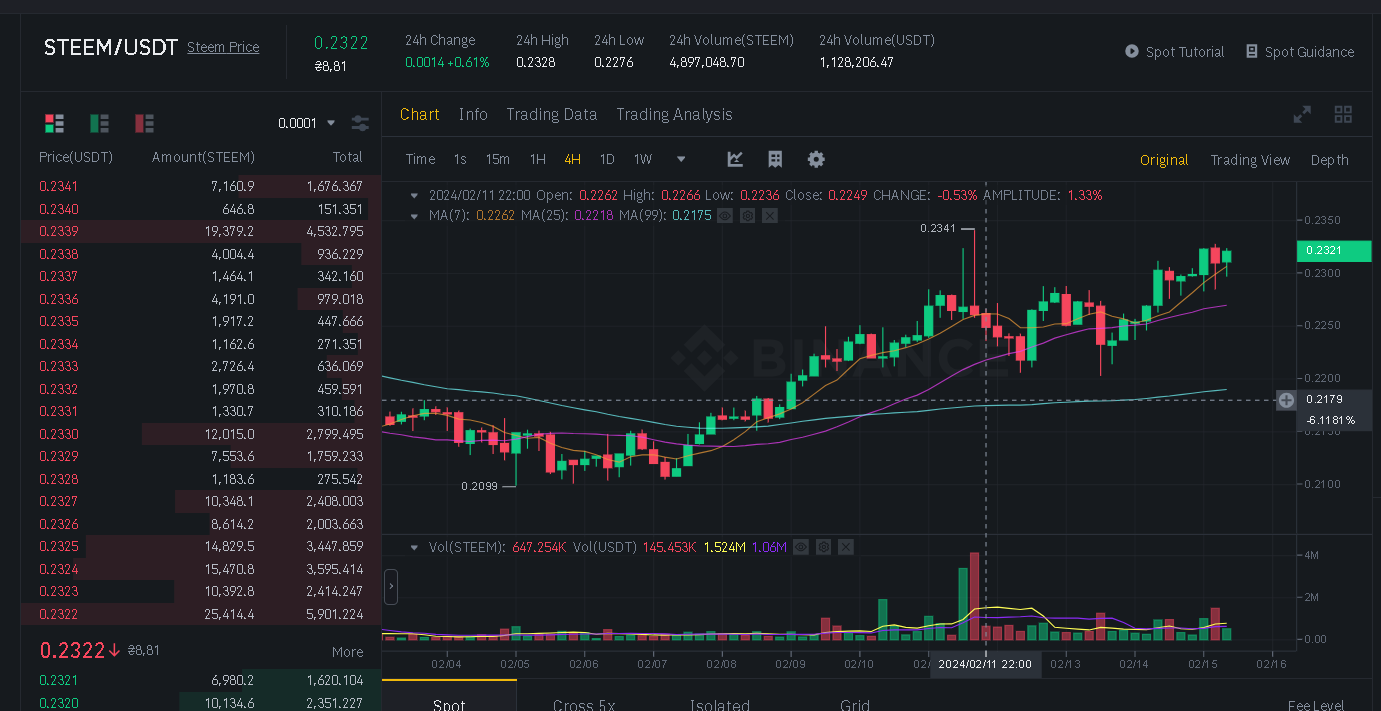Show combined buy and sell order book view
Image resolution: width=1381 pixels, height=711 pixels.
click(x=54, y=123)
